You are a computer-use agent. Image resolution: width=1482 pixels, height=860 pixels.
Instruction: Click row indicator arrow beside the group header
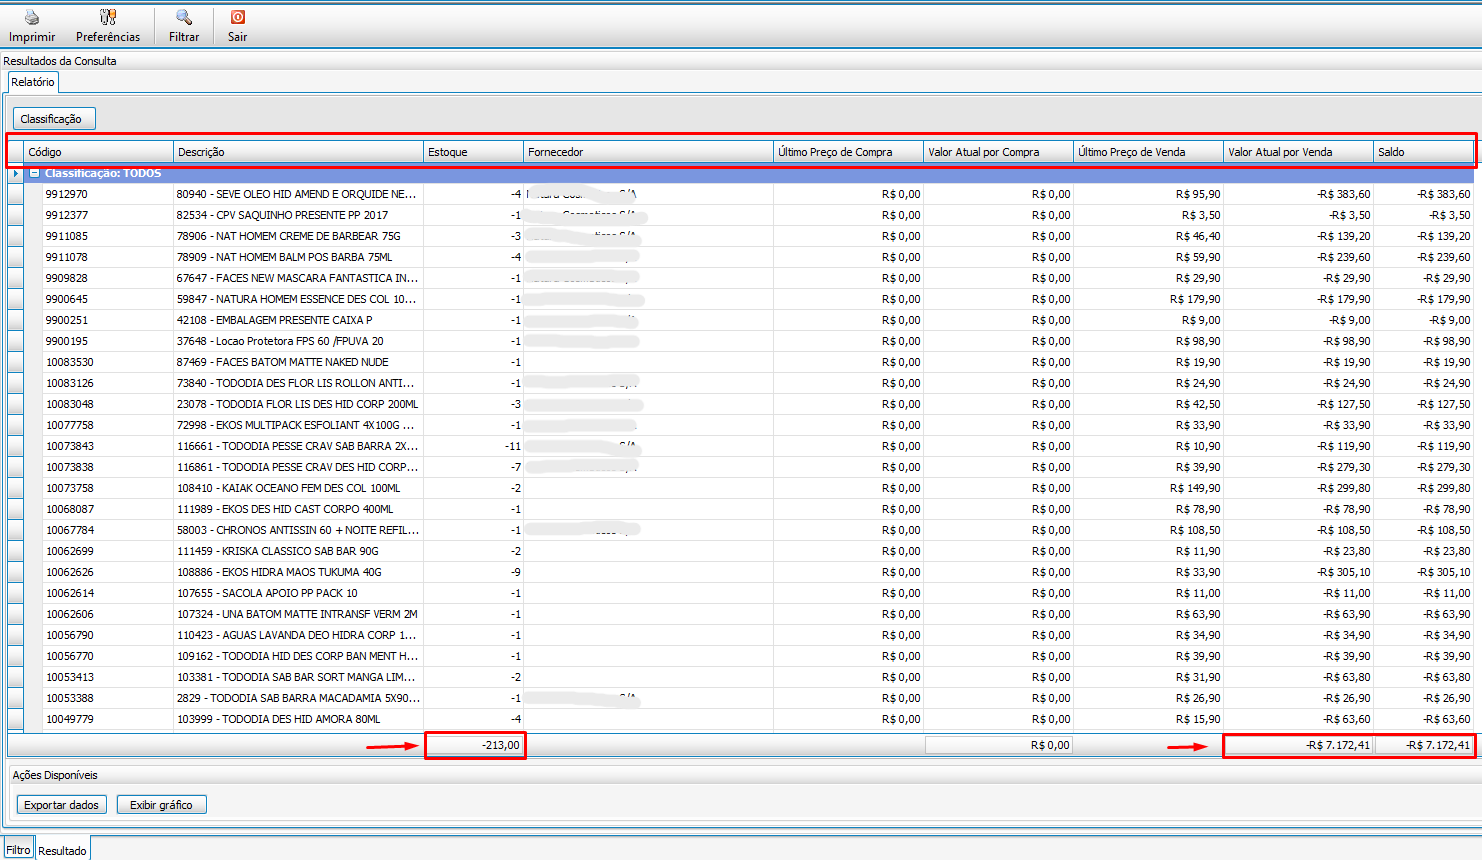[x=15, y=173]
